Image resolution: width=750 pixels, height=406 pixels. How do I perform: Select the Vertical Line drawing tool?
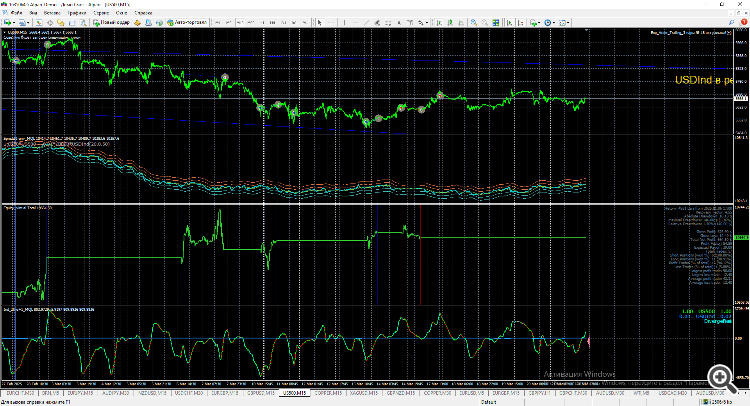(x=344, y=22)
